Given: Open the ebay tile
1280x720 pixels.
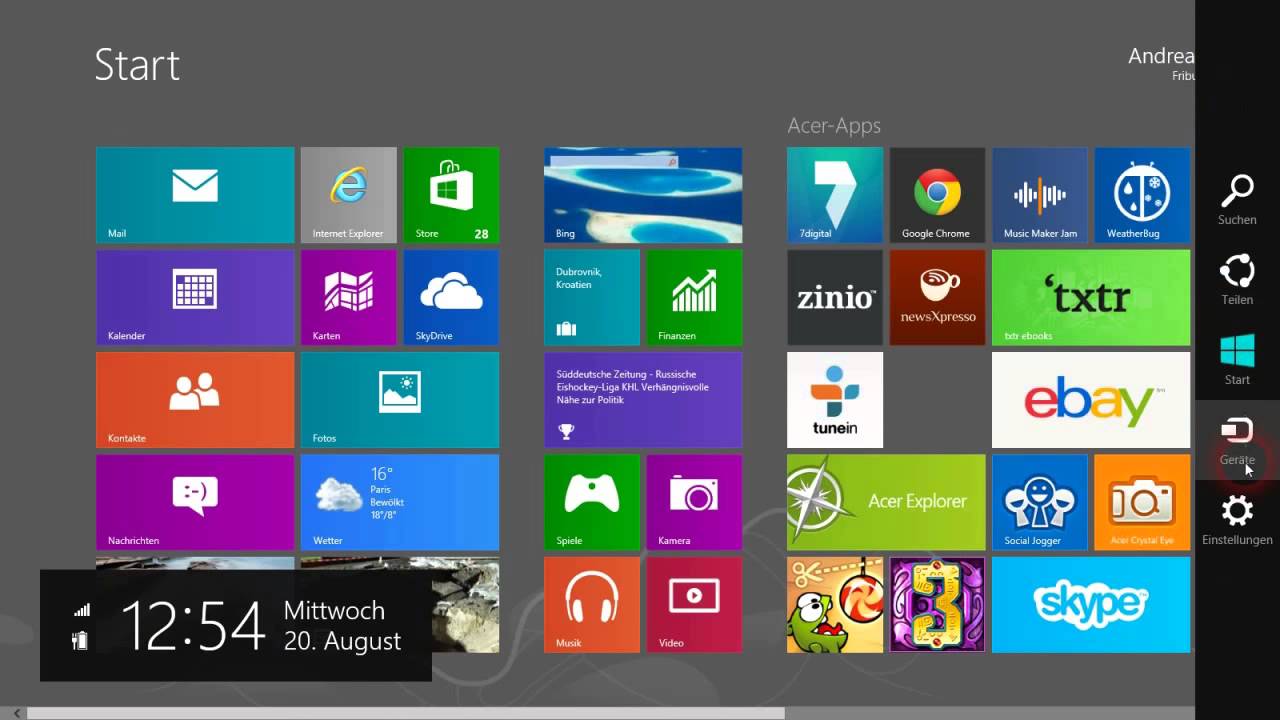Looking at the screenshot, I should (1091, 400).
